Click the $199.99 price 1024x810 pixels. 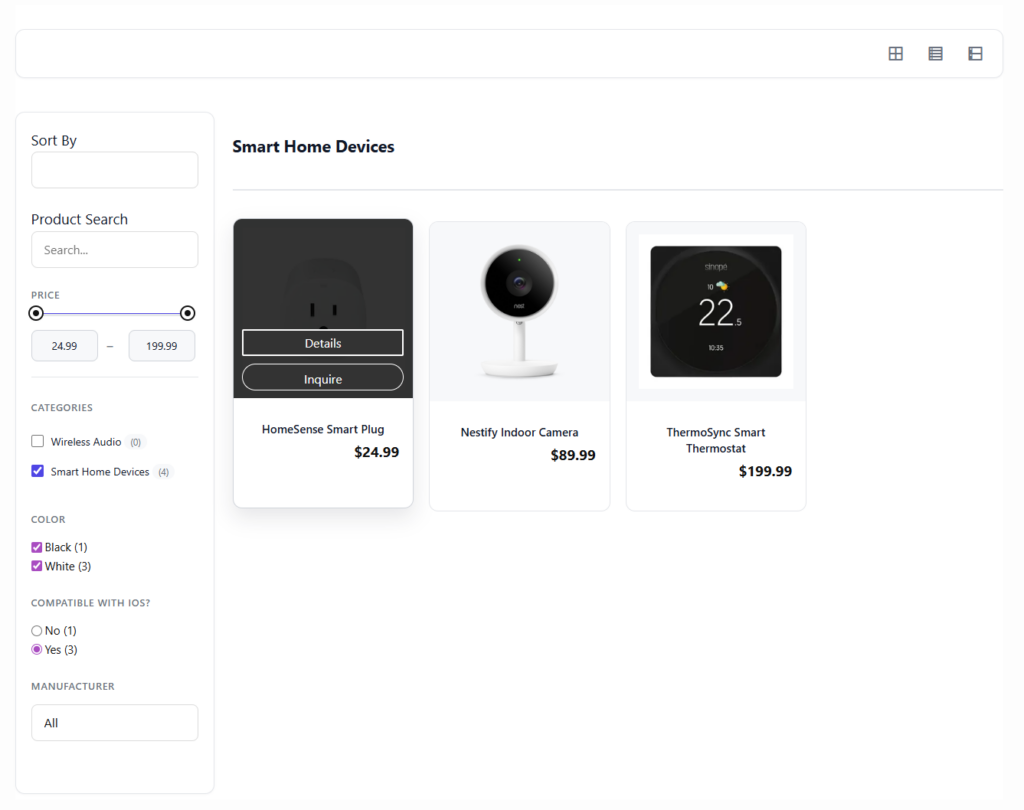765,472
